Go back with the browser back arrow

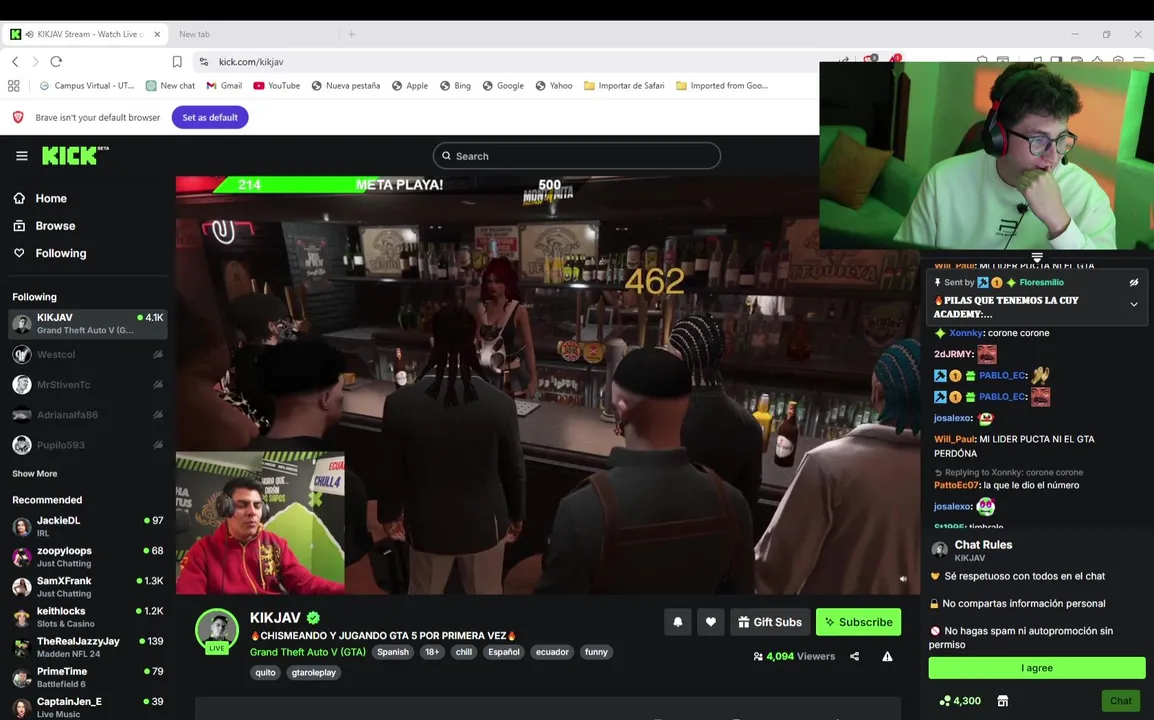point(15,62)
